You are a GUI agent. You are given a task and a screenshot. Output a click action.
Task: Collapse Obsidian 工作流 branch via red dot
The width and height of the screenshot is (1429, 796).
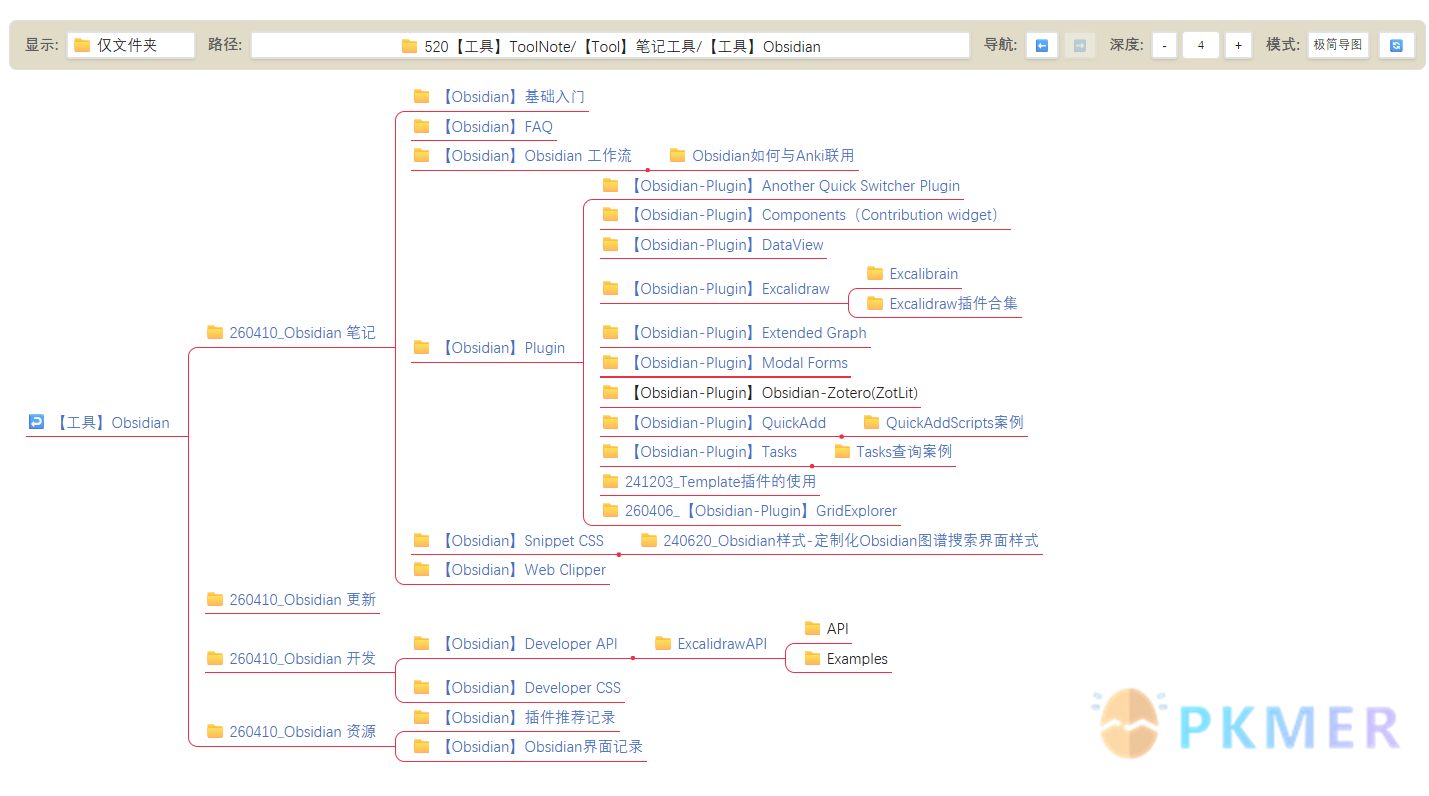click(647, 170)
